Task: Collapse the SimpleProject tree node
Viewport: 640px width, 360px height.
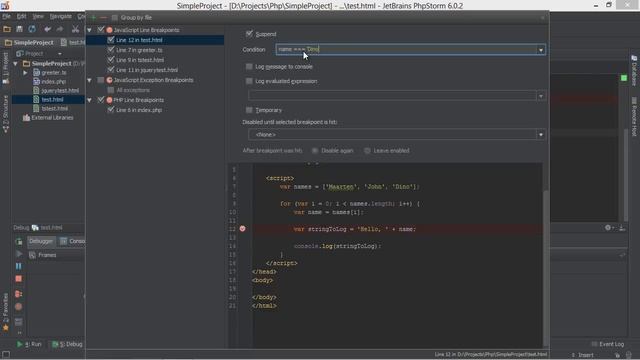Action: (x=16, y=64)
